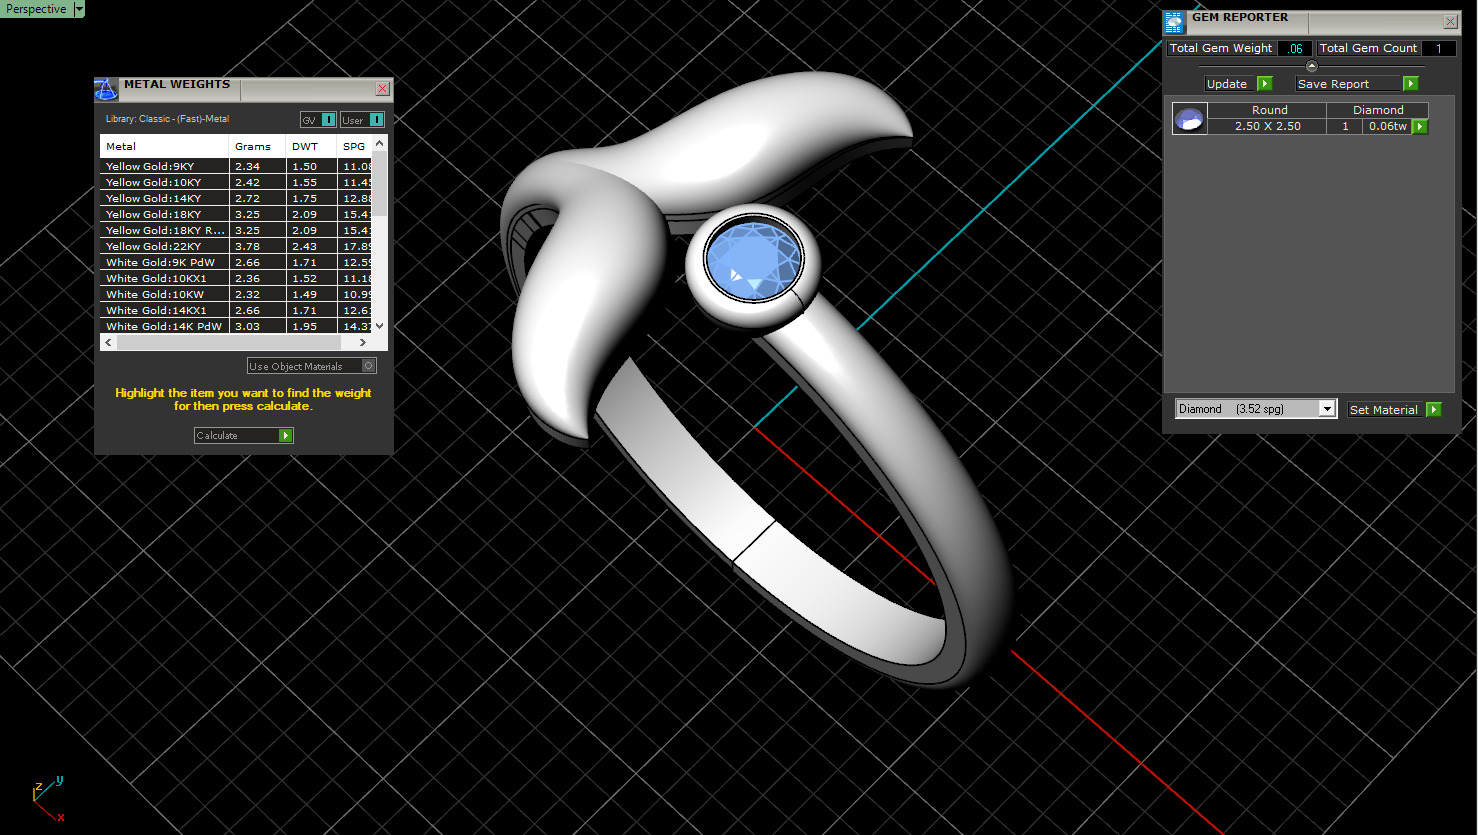Image resolution: width=1478 pixels, height=835 pixels.
Task: Click the Calculate button
Action: (243, 436)
